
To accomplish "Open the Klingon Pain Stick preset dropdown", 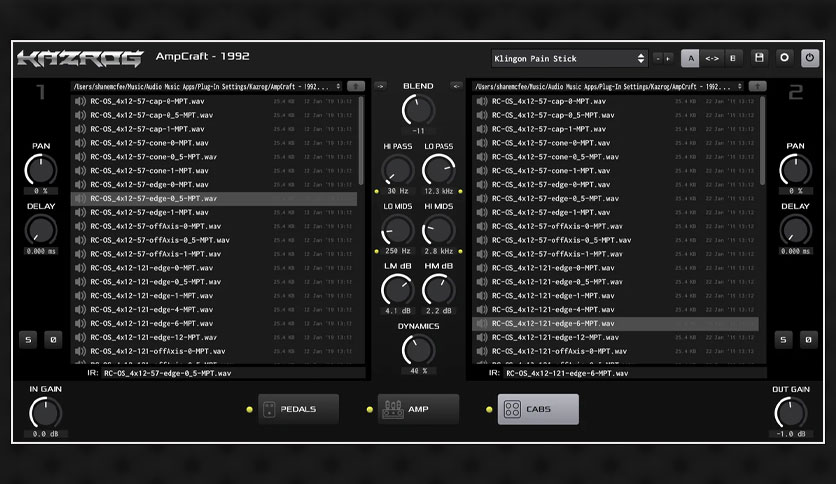I will pos(569,59).
